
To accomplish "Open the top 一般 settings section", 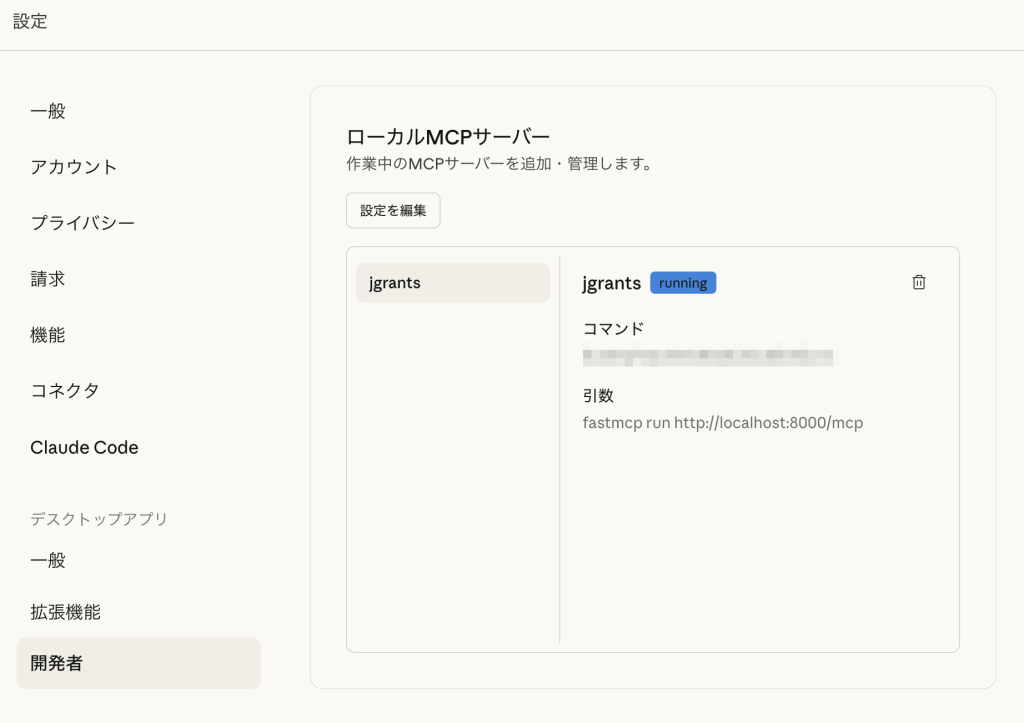I will tap(48, 111).
